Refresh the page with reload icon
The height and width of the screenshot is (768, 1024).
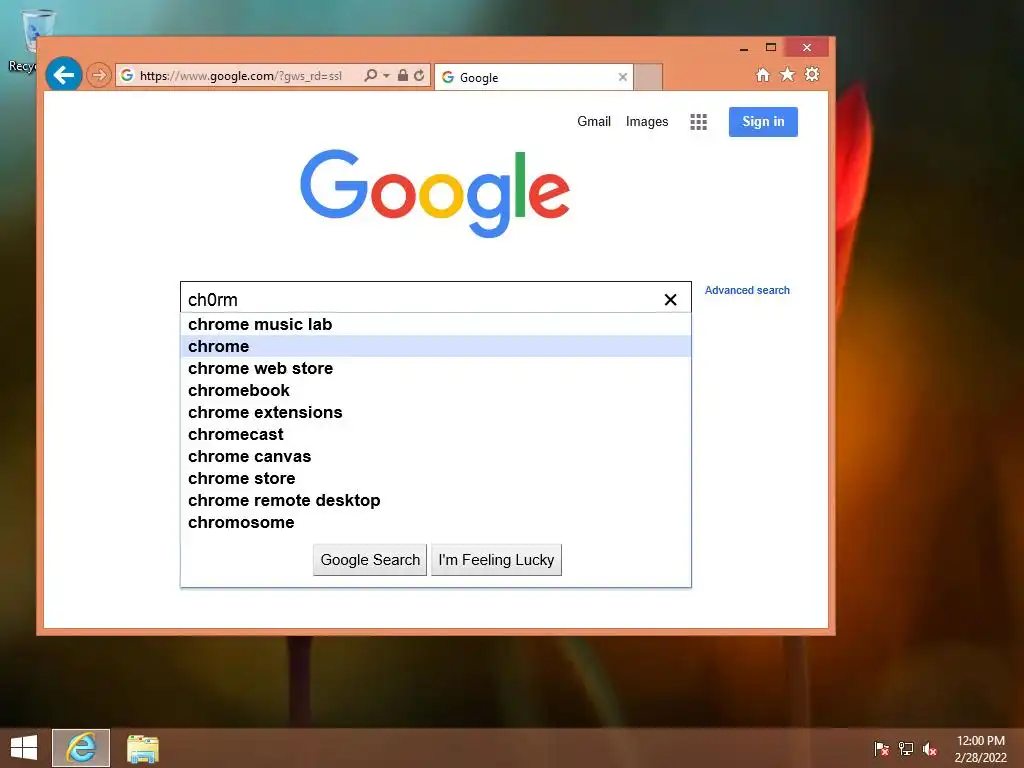(419, 76)
